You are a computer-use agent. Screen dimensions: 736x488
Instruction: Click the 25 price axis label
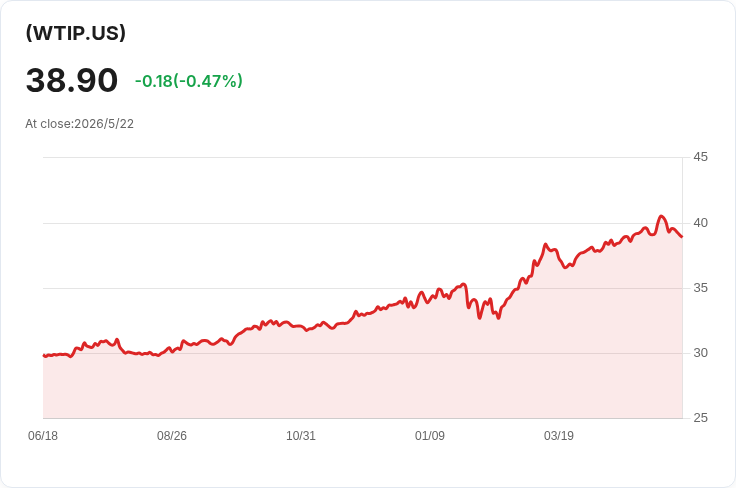pyautogui.click(x=700, y=418)
